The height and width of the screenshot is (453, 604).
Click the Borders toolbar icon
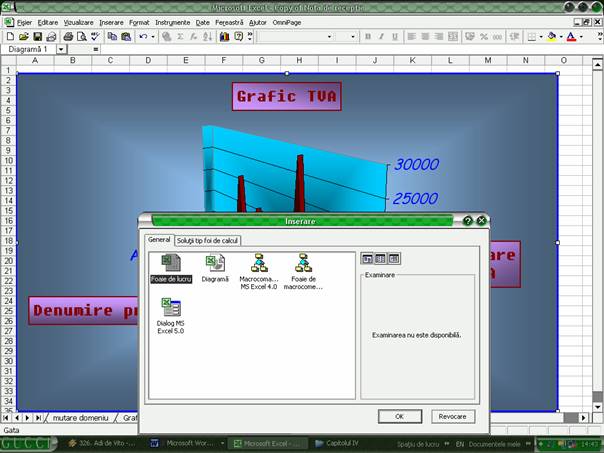pyautogui.click(x=532, y=37)
